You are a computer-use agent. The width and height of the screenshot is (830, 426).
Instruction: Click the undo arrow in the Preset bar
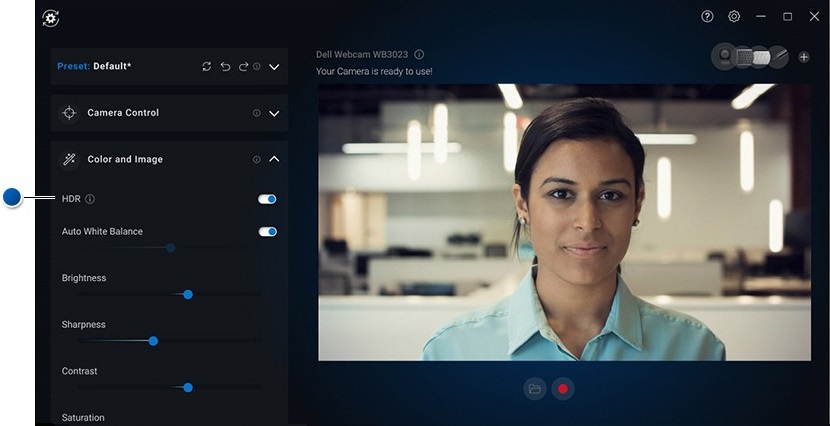225,67
